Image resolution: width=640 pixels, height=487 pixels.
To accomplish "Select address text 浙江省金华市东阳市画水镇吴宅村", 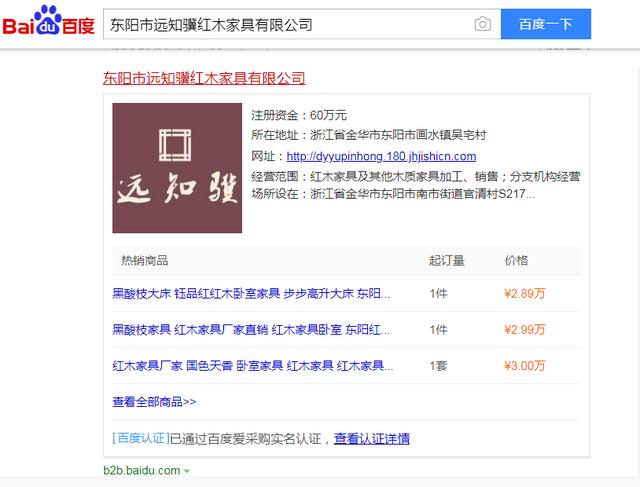I will click(398, 135).
